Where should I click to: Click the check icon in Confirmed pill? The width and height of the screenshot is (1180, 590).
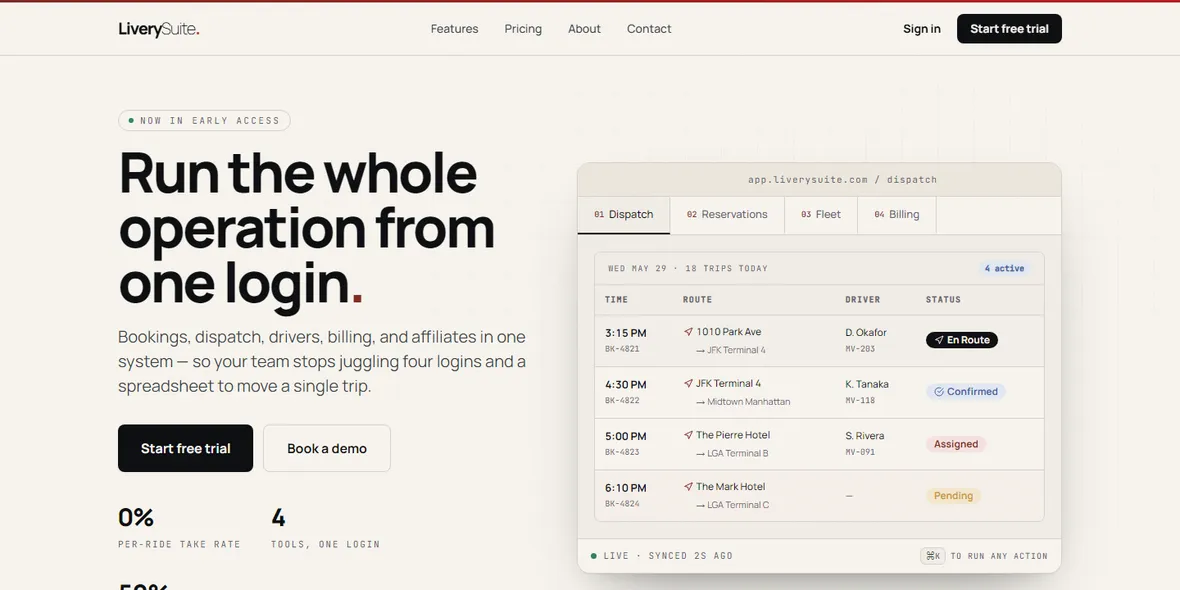pyautogui.click(x=939, y=391)
